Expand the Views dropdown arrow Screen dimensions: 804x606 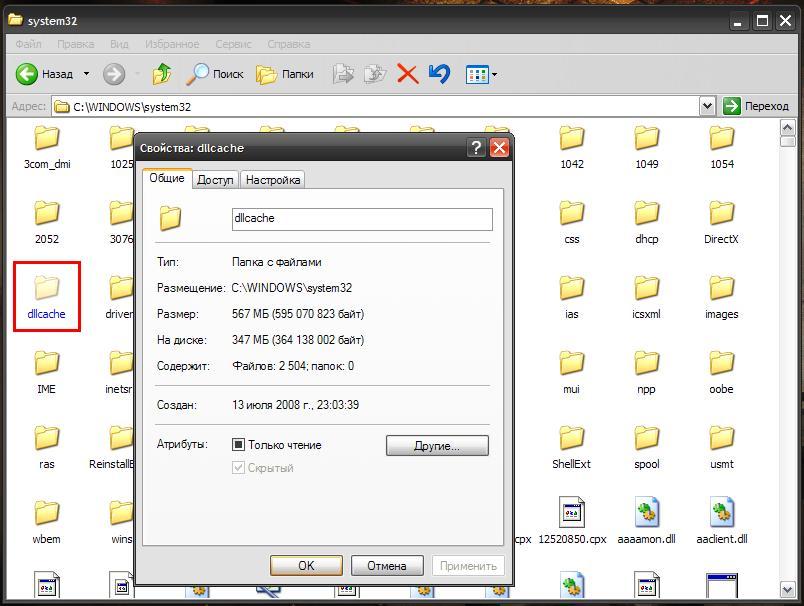(x=494, y=75)
